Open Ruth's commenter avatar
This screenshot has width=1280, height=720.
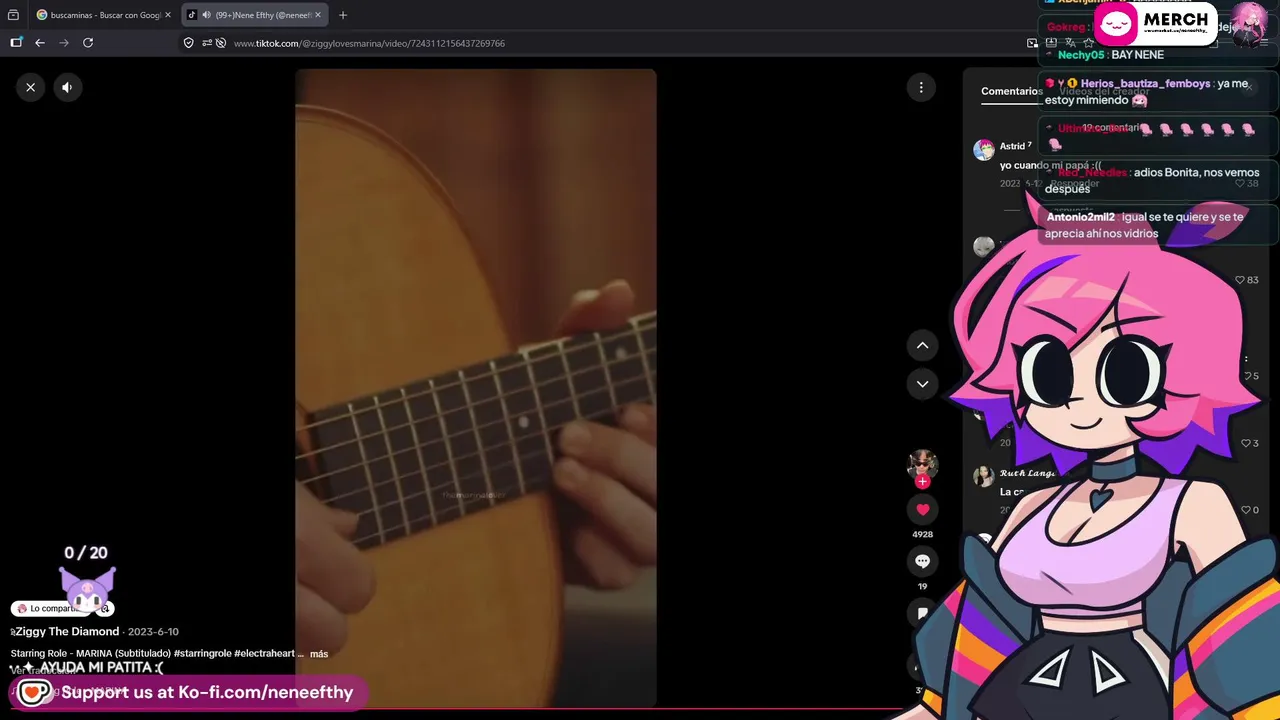click(x=984, y=476)
